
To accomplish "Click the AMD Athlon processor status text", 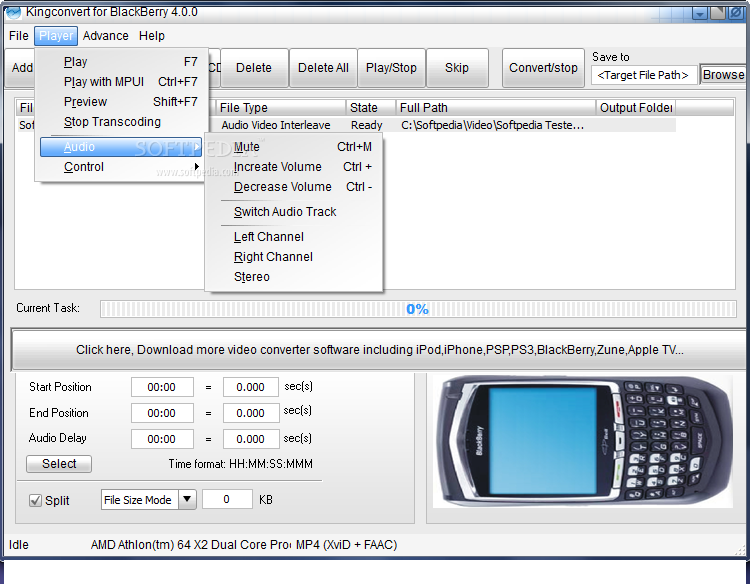I will 190,545.
